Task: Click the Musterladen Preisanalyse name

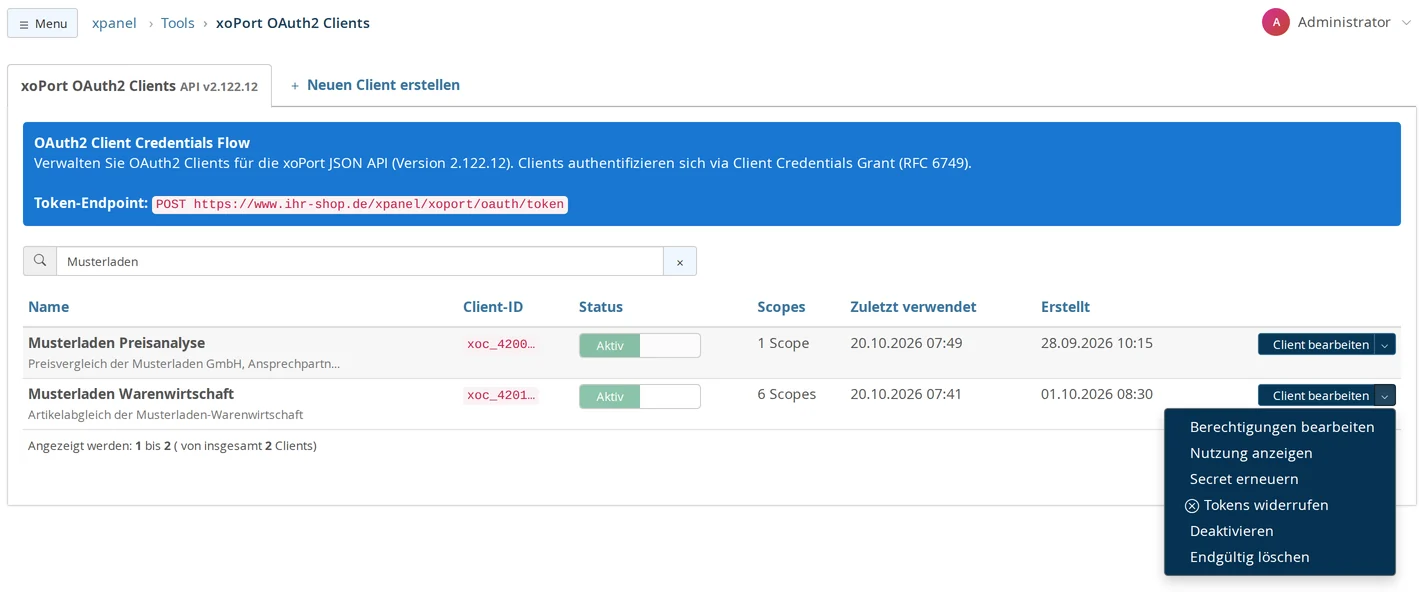Action: pos(116,343)
